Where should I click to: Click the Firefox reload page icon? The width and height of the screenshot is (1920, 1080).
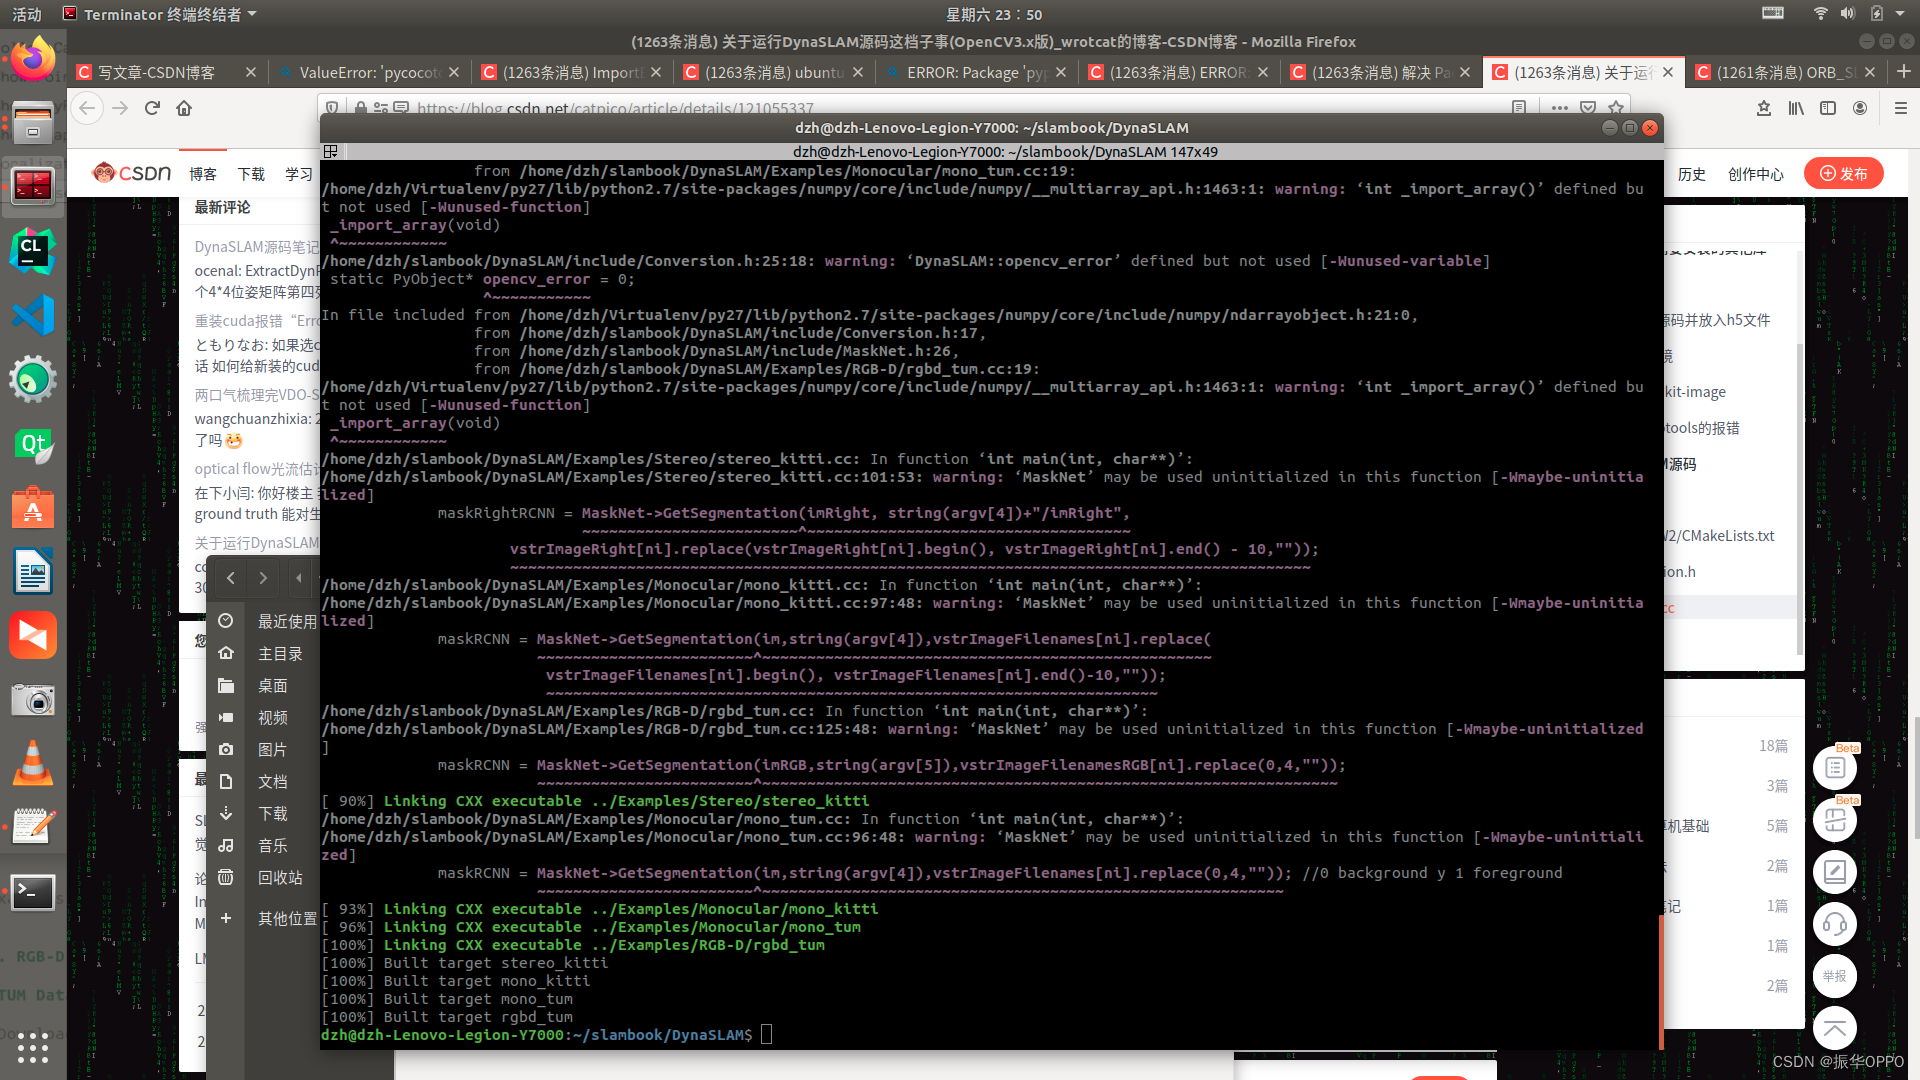(152, 108)
